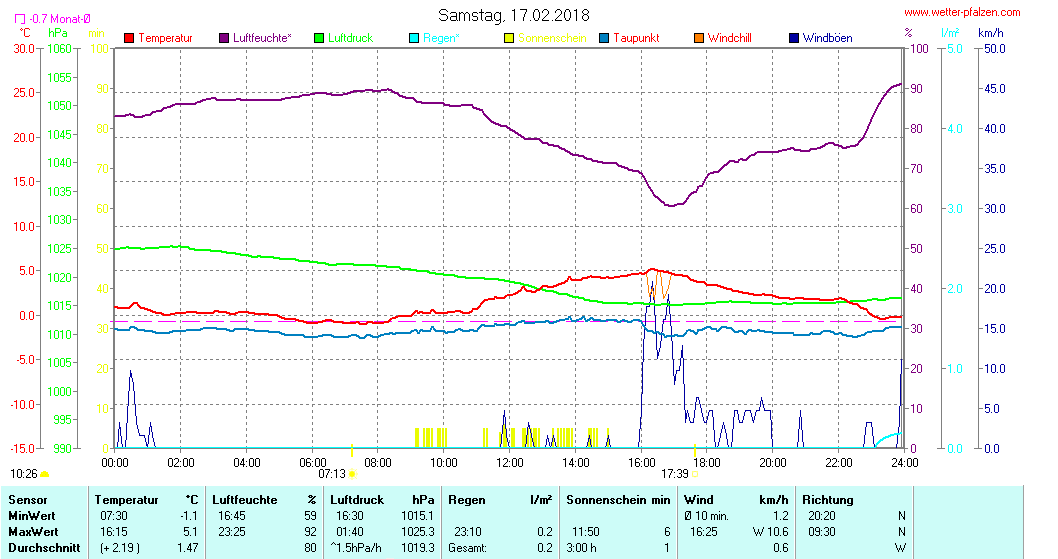This screenshot has width=1058, height=559.
Task: Click the Wind table column header
Action: click(x=698, y=500)
